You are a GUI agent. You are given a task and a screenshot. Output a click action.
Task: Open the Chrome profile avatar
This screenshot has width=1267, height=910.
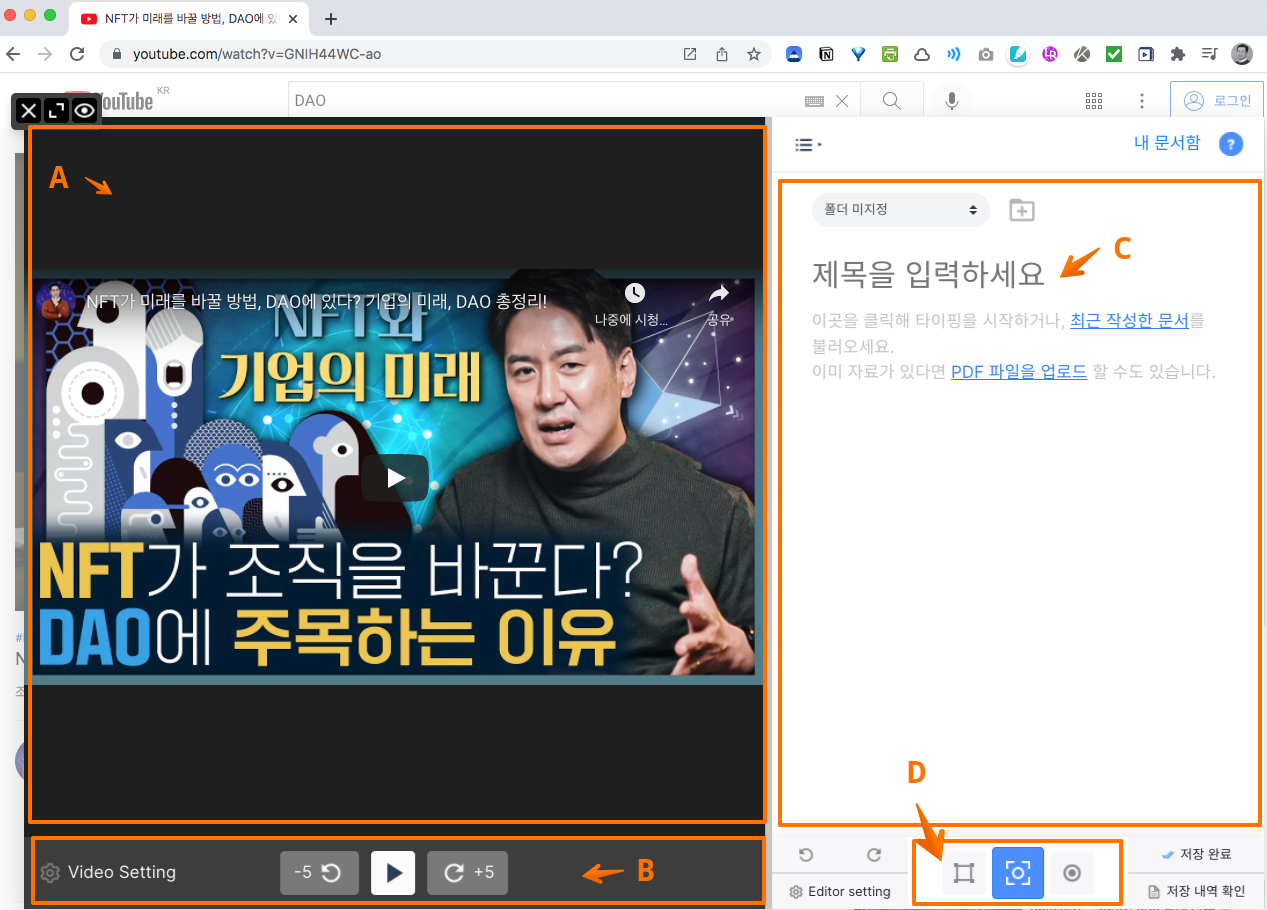click(x=1242, y=54)
